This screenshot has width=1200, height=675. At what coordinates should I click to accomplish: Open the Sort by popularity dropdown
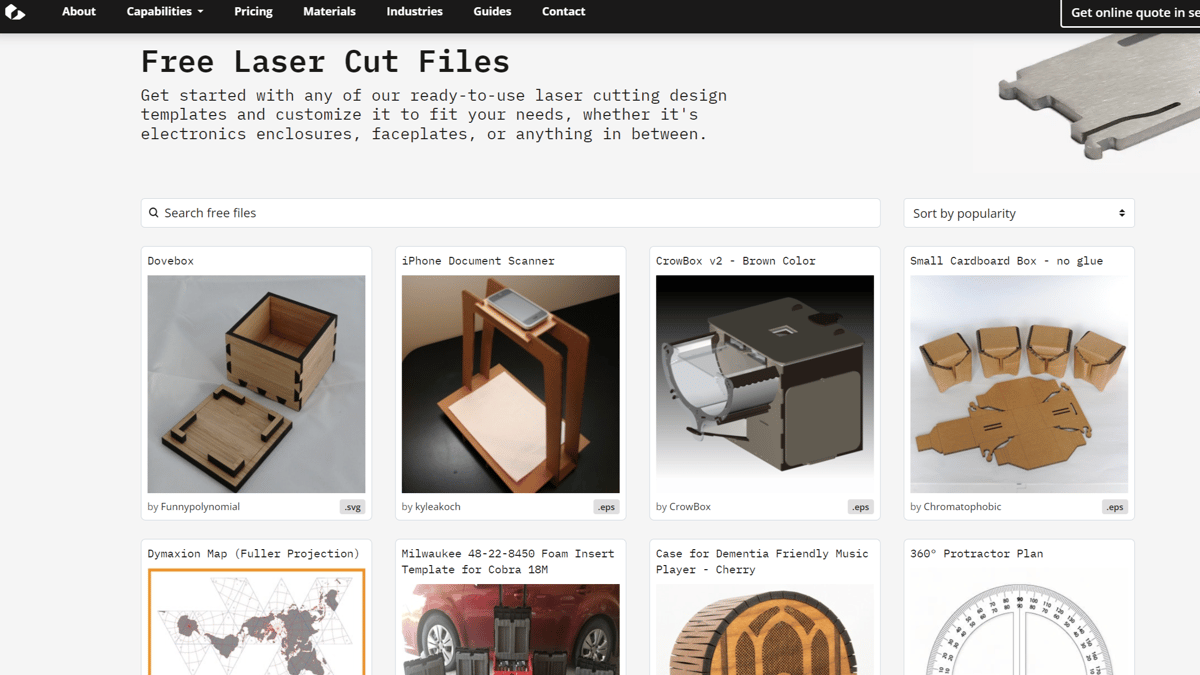point(1019,213)
